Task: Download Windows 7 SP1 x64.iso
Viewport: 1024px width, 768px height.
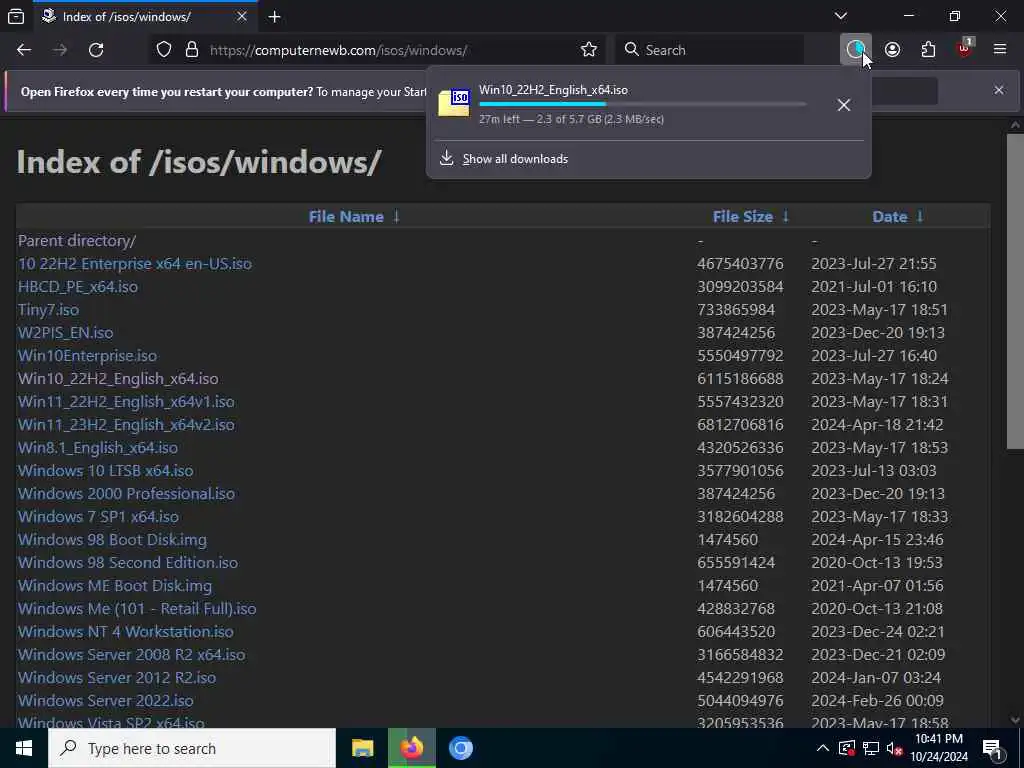Action: [x=98, y=516]
